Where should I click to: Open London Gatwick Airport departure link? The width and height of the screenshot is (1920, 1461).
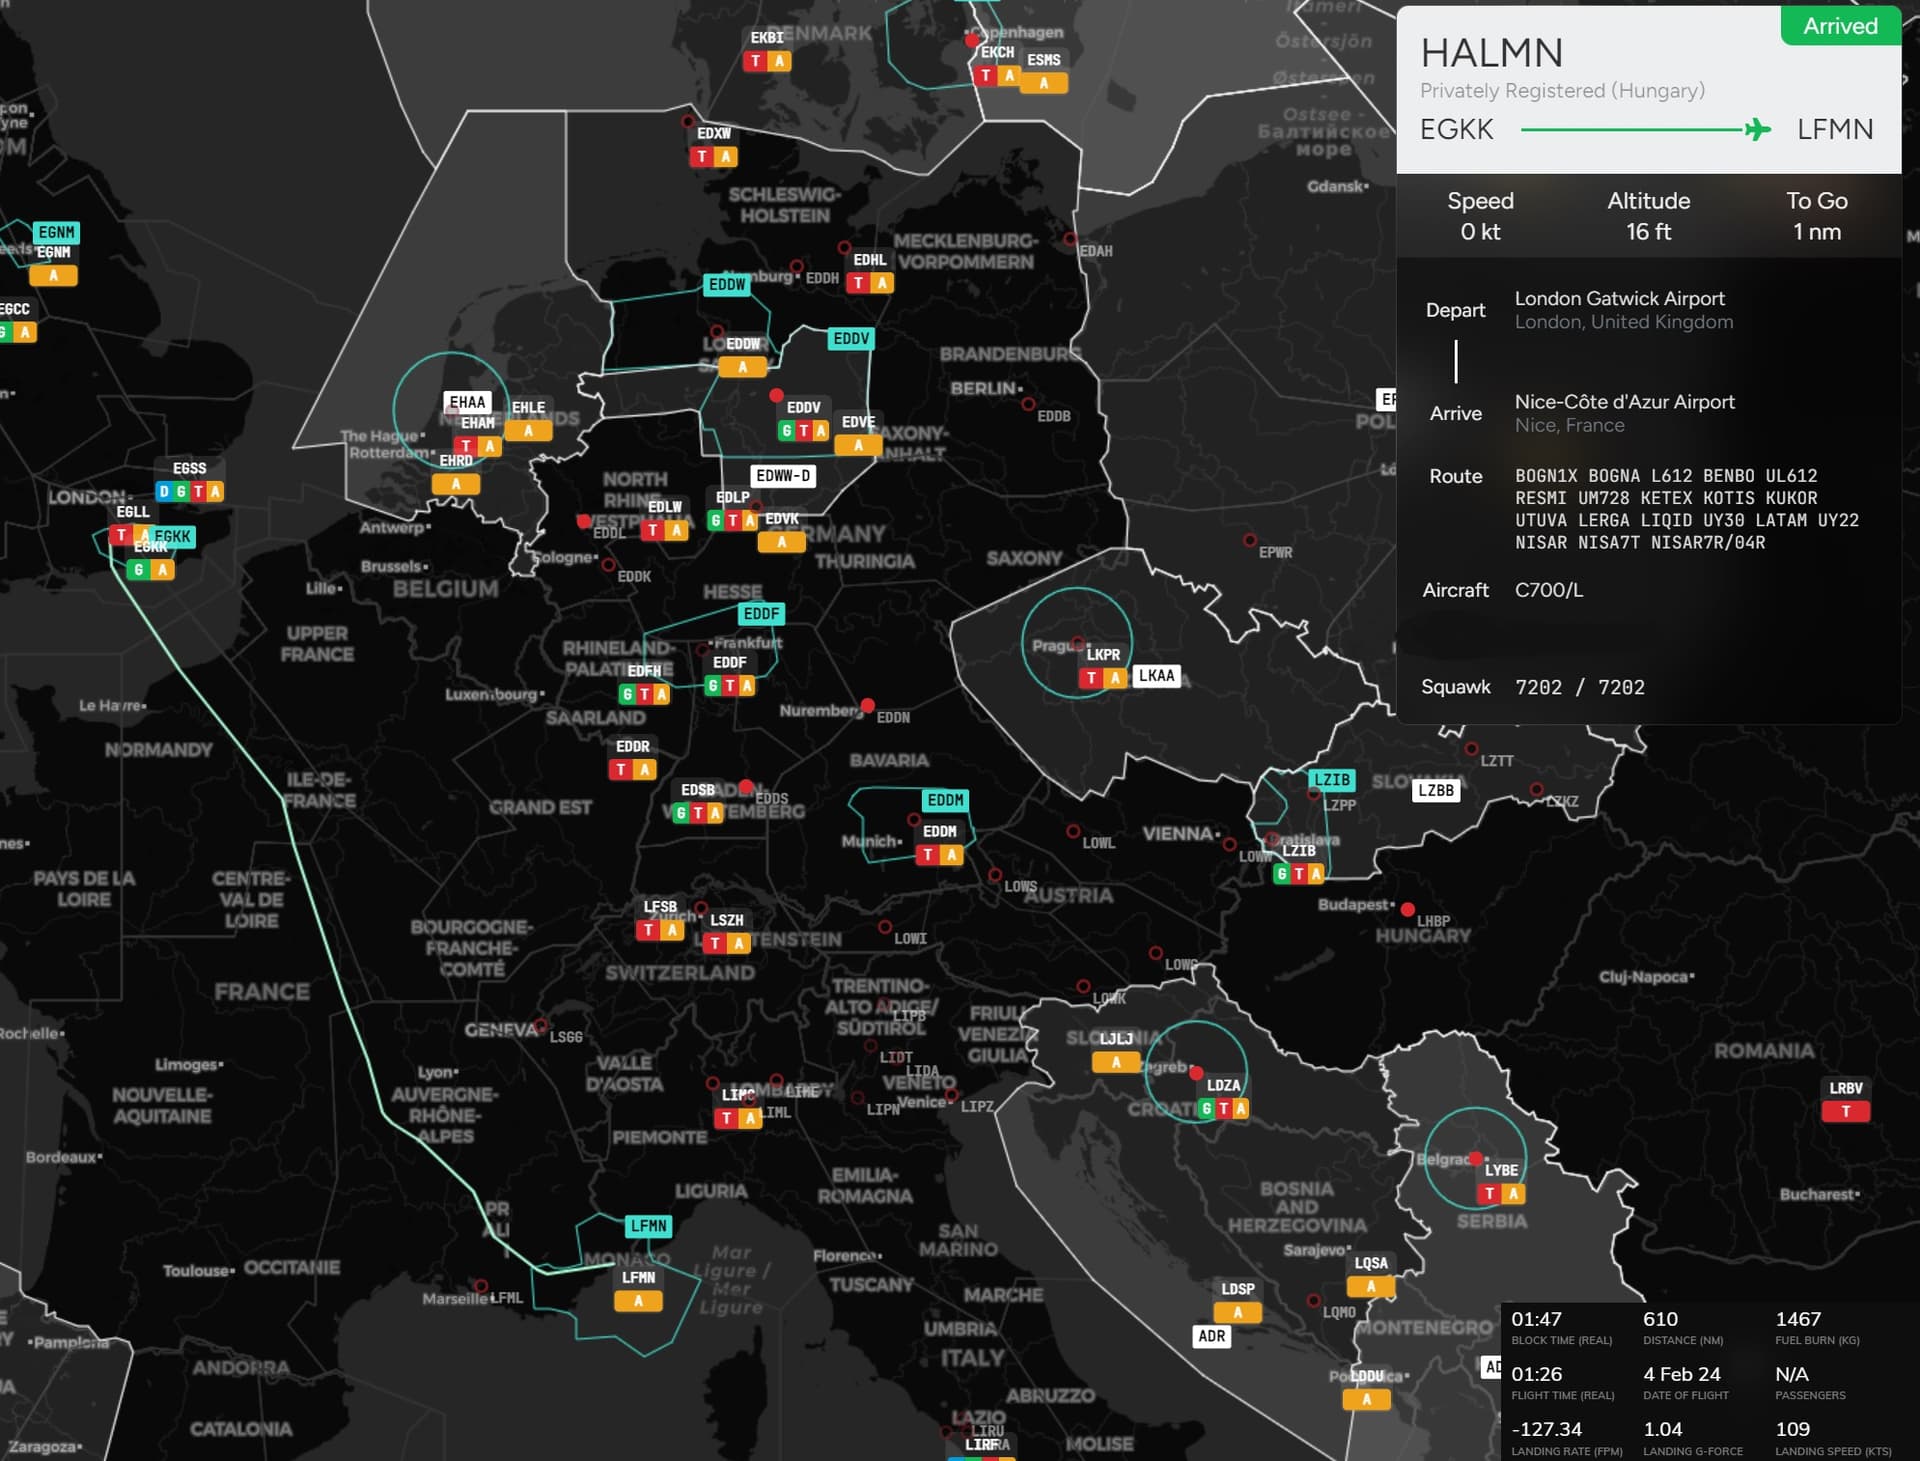pyautogui.click(x=1619, y=298)
